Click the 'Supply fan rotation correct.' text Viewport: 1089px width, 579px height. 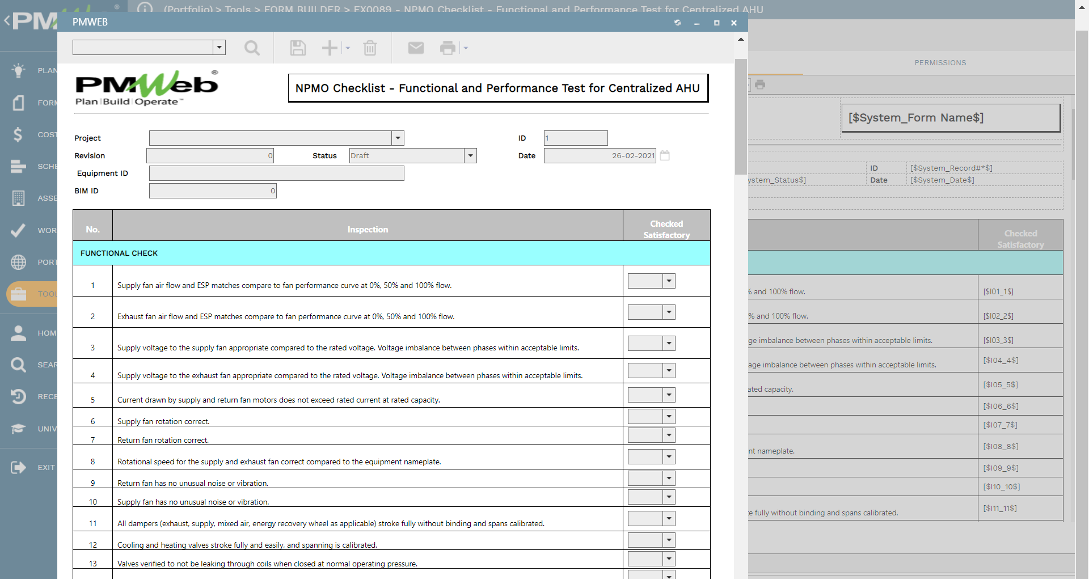[x=163, y=421]
